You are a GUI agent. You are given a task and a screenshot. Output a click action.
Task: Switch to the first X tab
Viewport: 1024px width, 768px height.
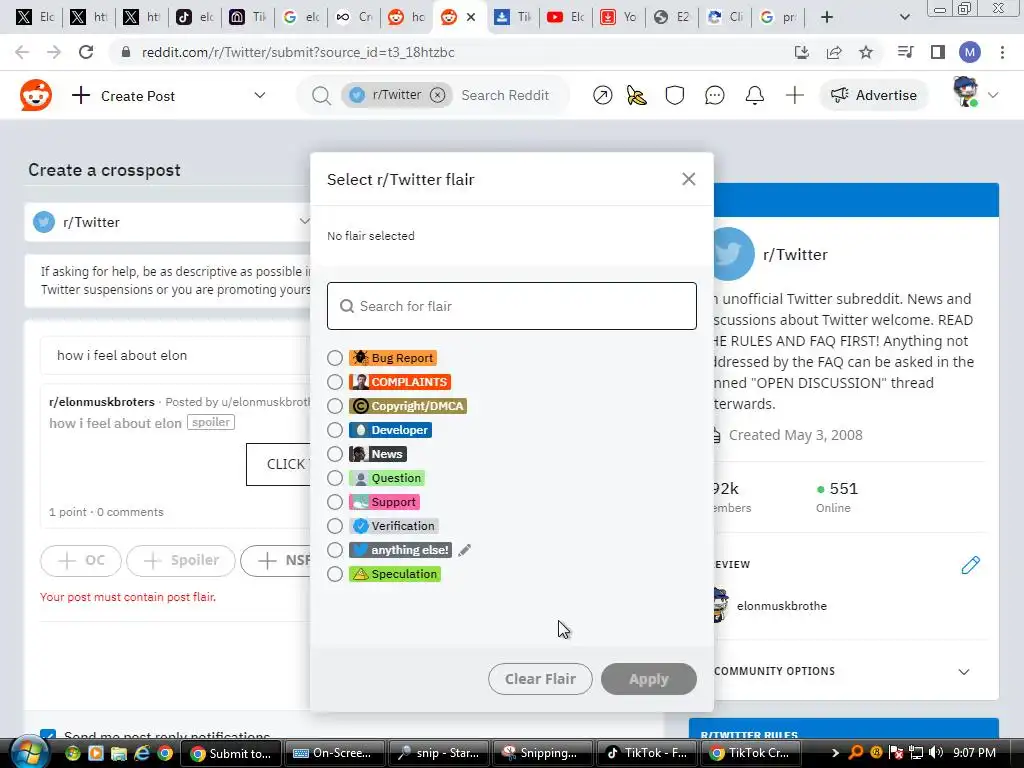pos(35,17)
